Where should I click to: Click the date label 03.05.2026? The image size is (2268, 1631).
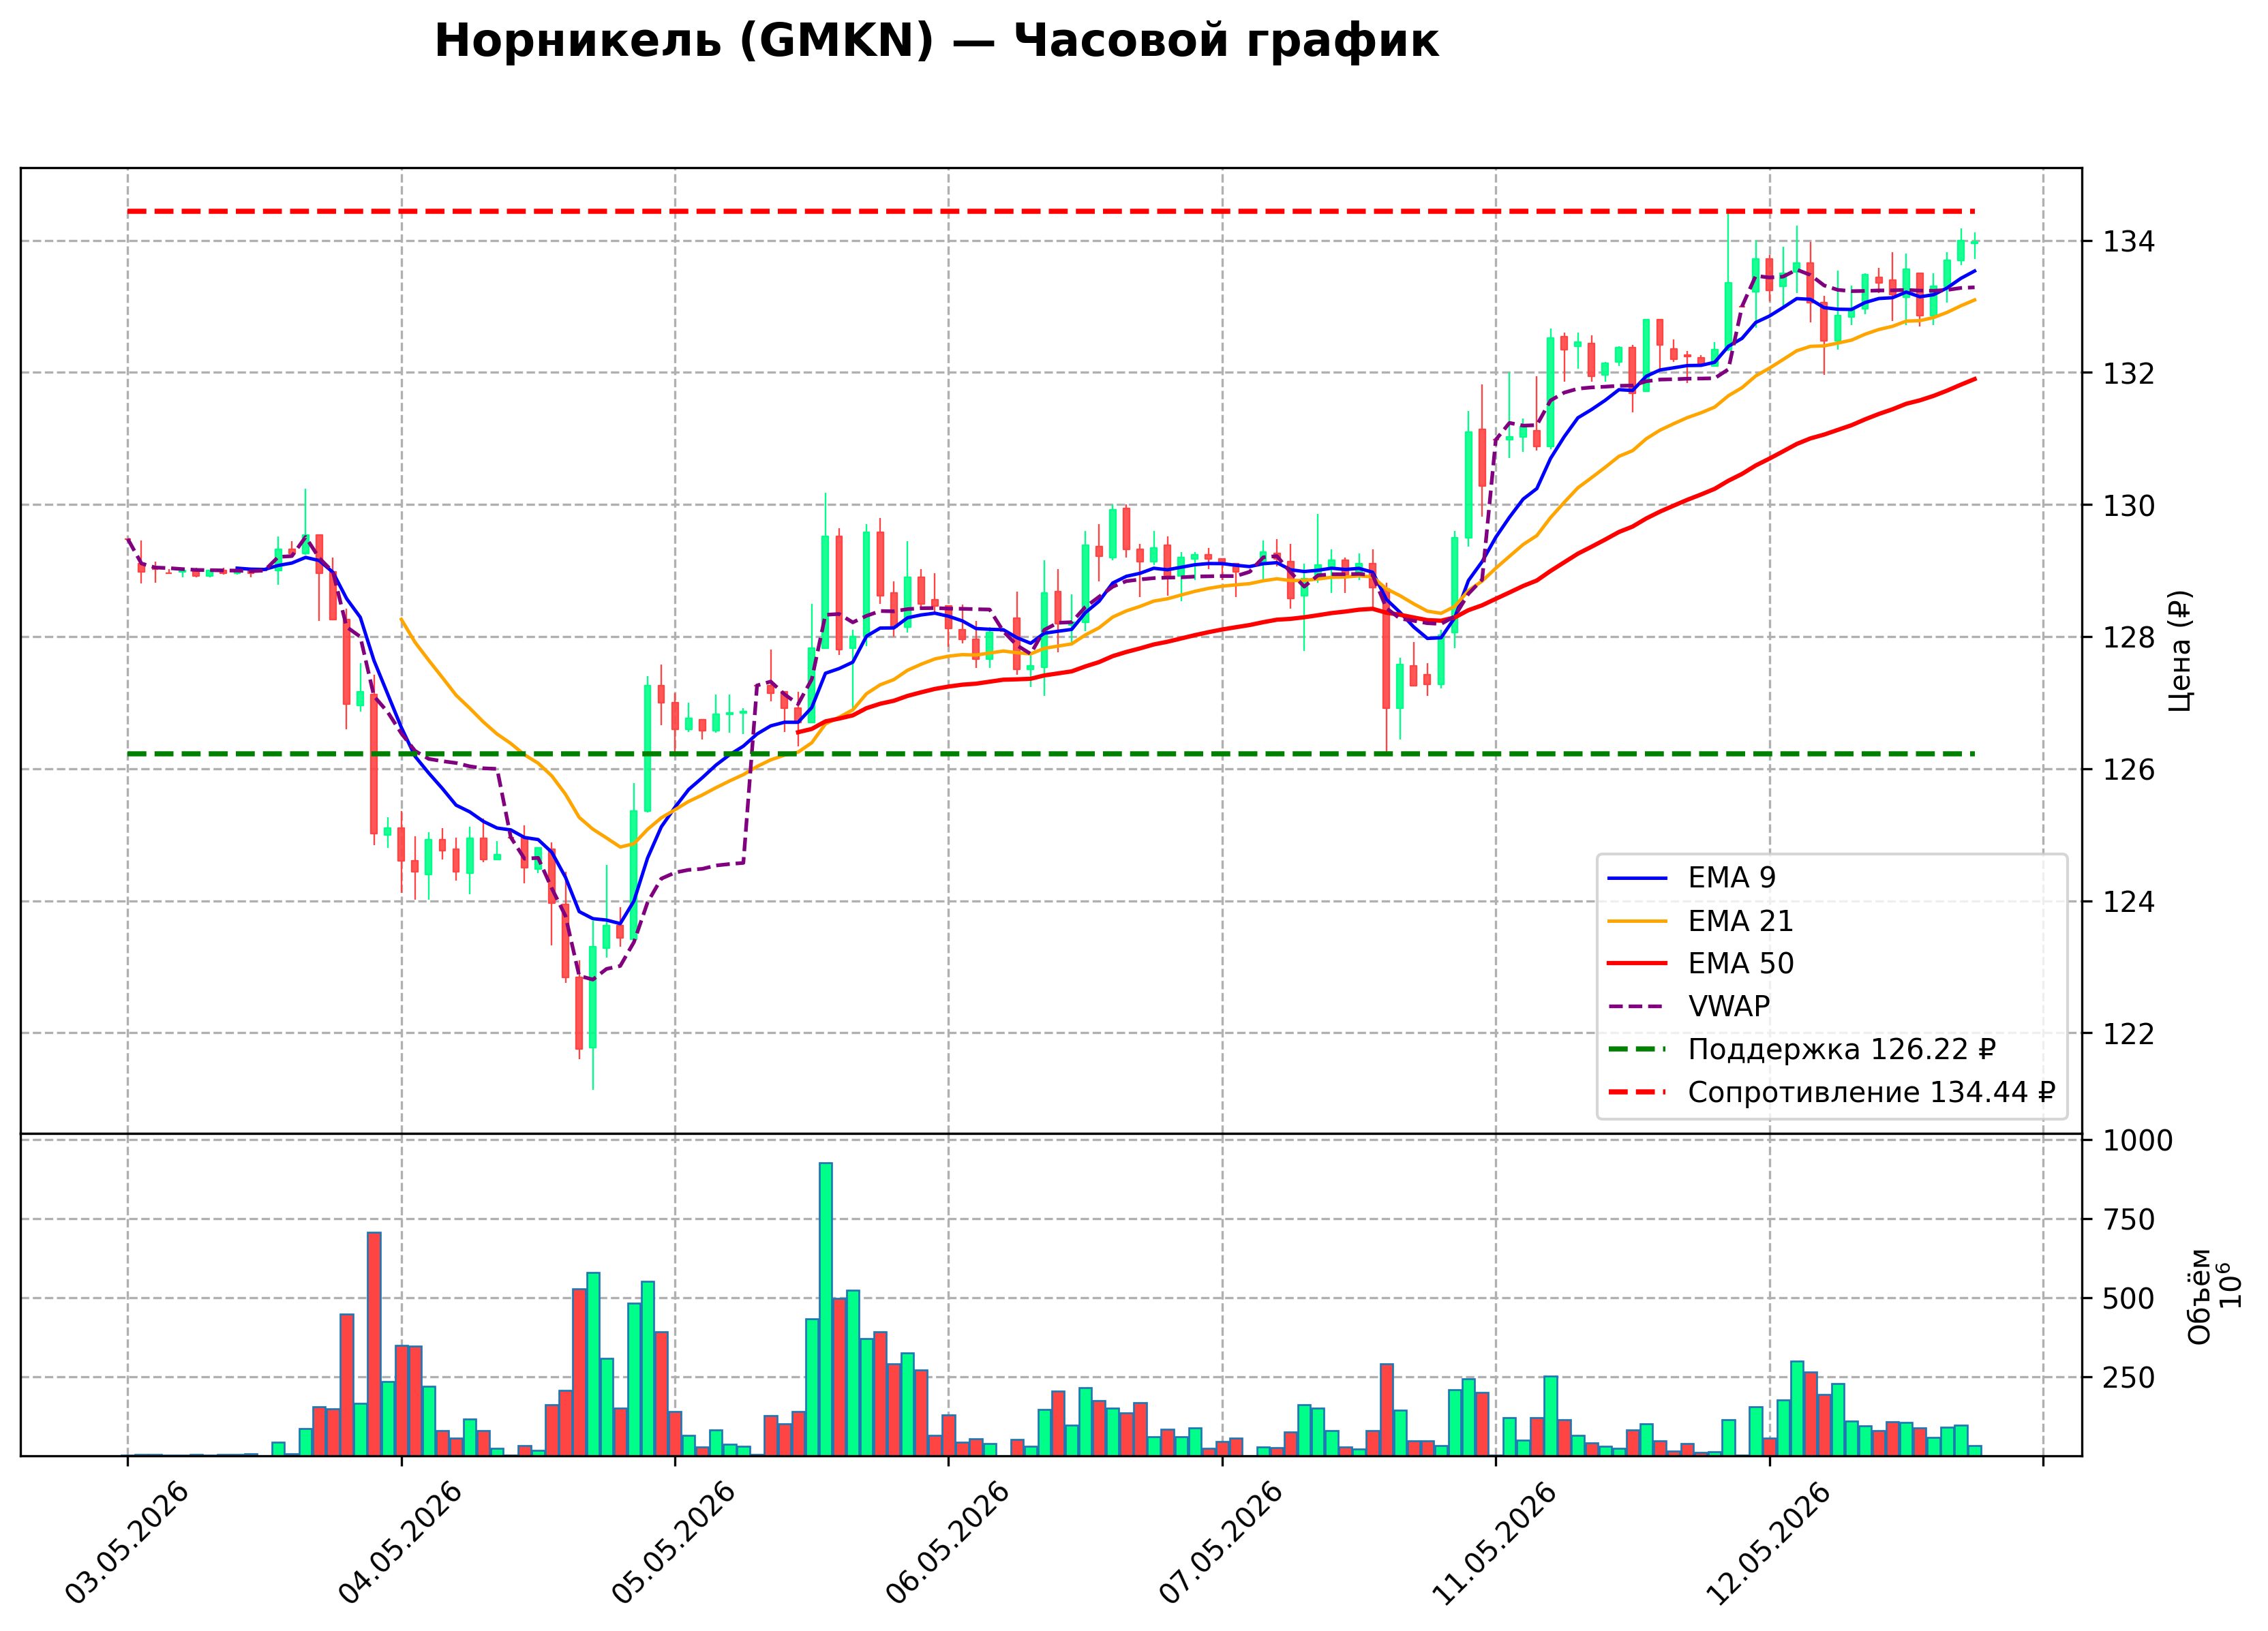127,1543
